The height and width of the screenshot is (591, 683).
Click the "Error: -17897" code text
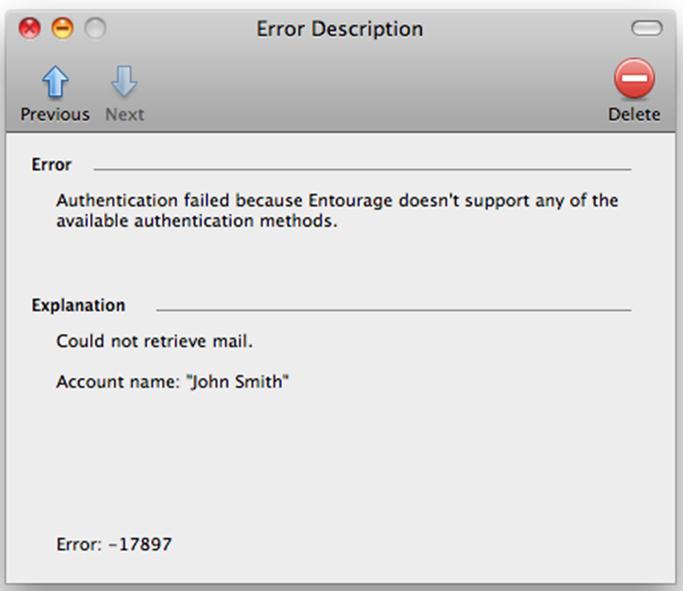(114, 544)
